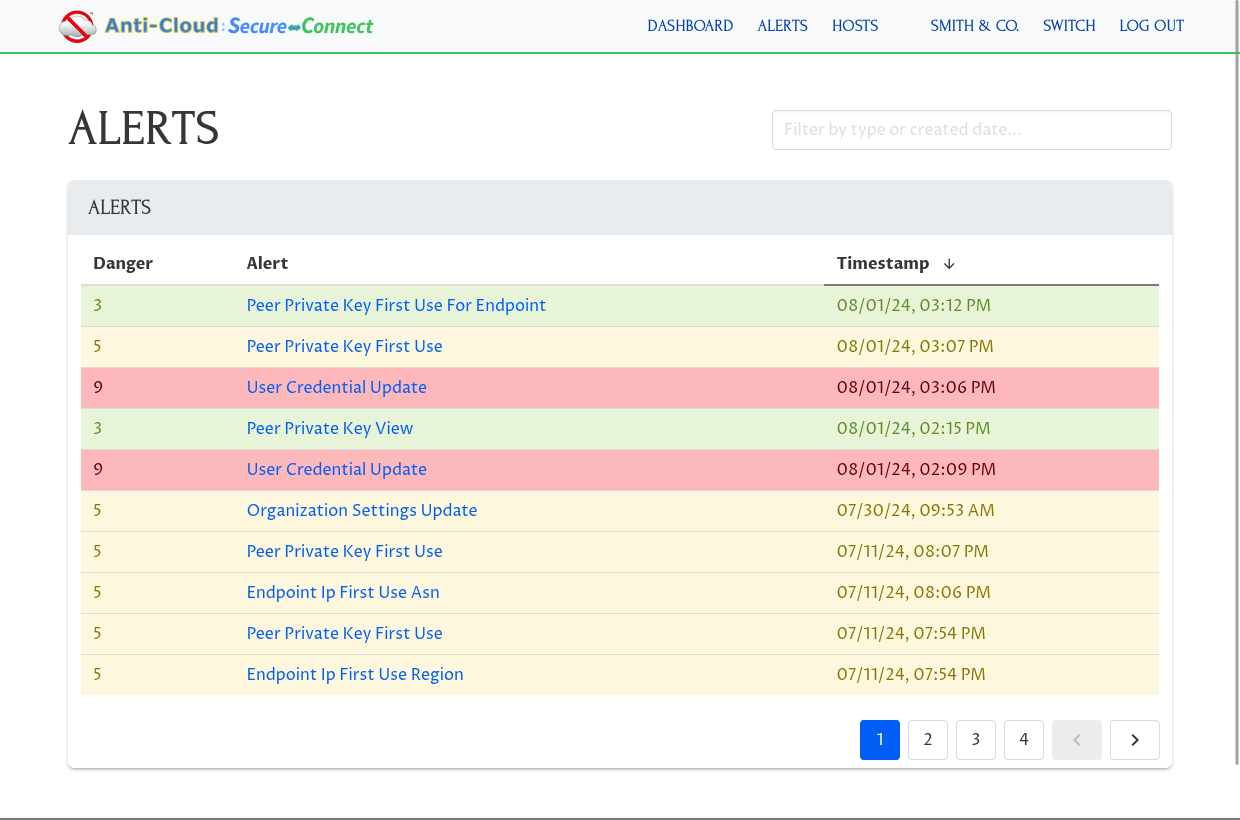Click the disabled previous page arrow

[x=1077, y=740]
